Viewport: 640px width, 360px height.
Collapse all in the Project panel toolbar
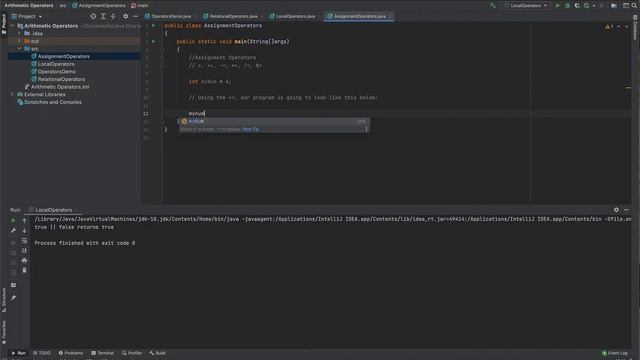coord(113,16)
